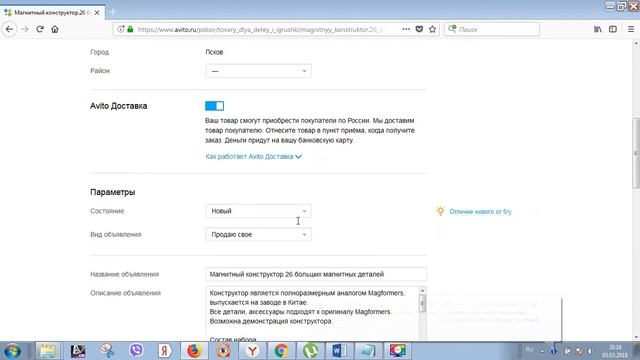Viewport: 640px width, 360px height.
Task: Open the Firefox hamburger menu
Action: coord(631,29)
